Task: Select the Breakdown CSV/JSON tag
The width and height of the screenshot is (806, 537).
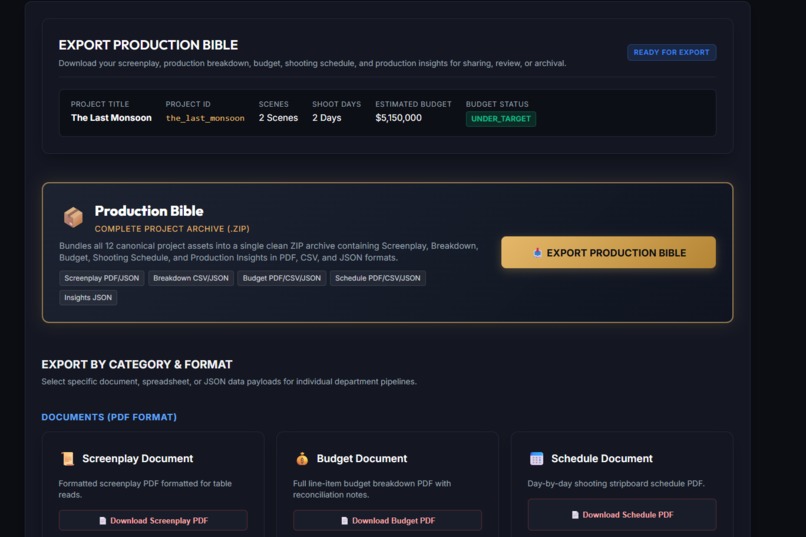Action: click(191, 278)
